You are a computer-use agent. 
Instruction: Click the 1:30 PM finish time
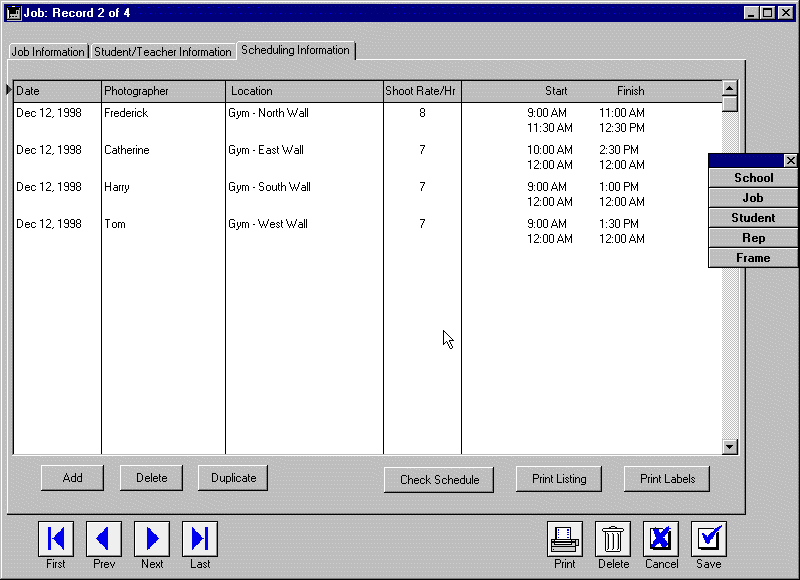click(619, 224)
